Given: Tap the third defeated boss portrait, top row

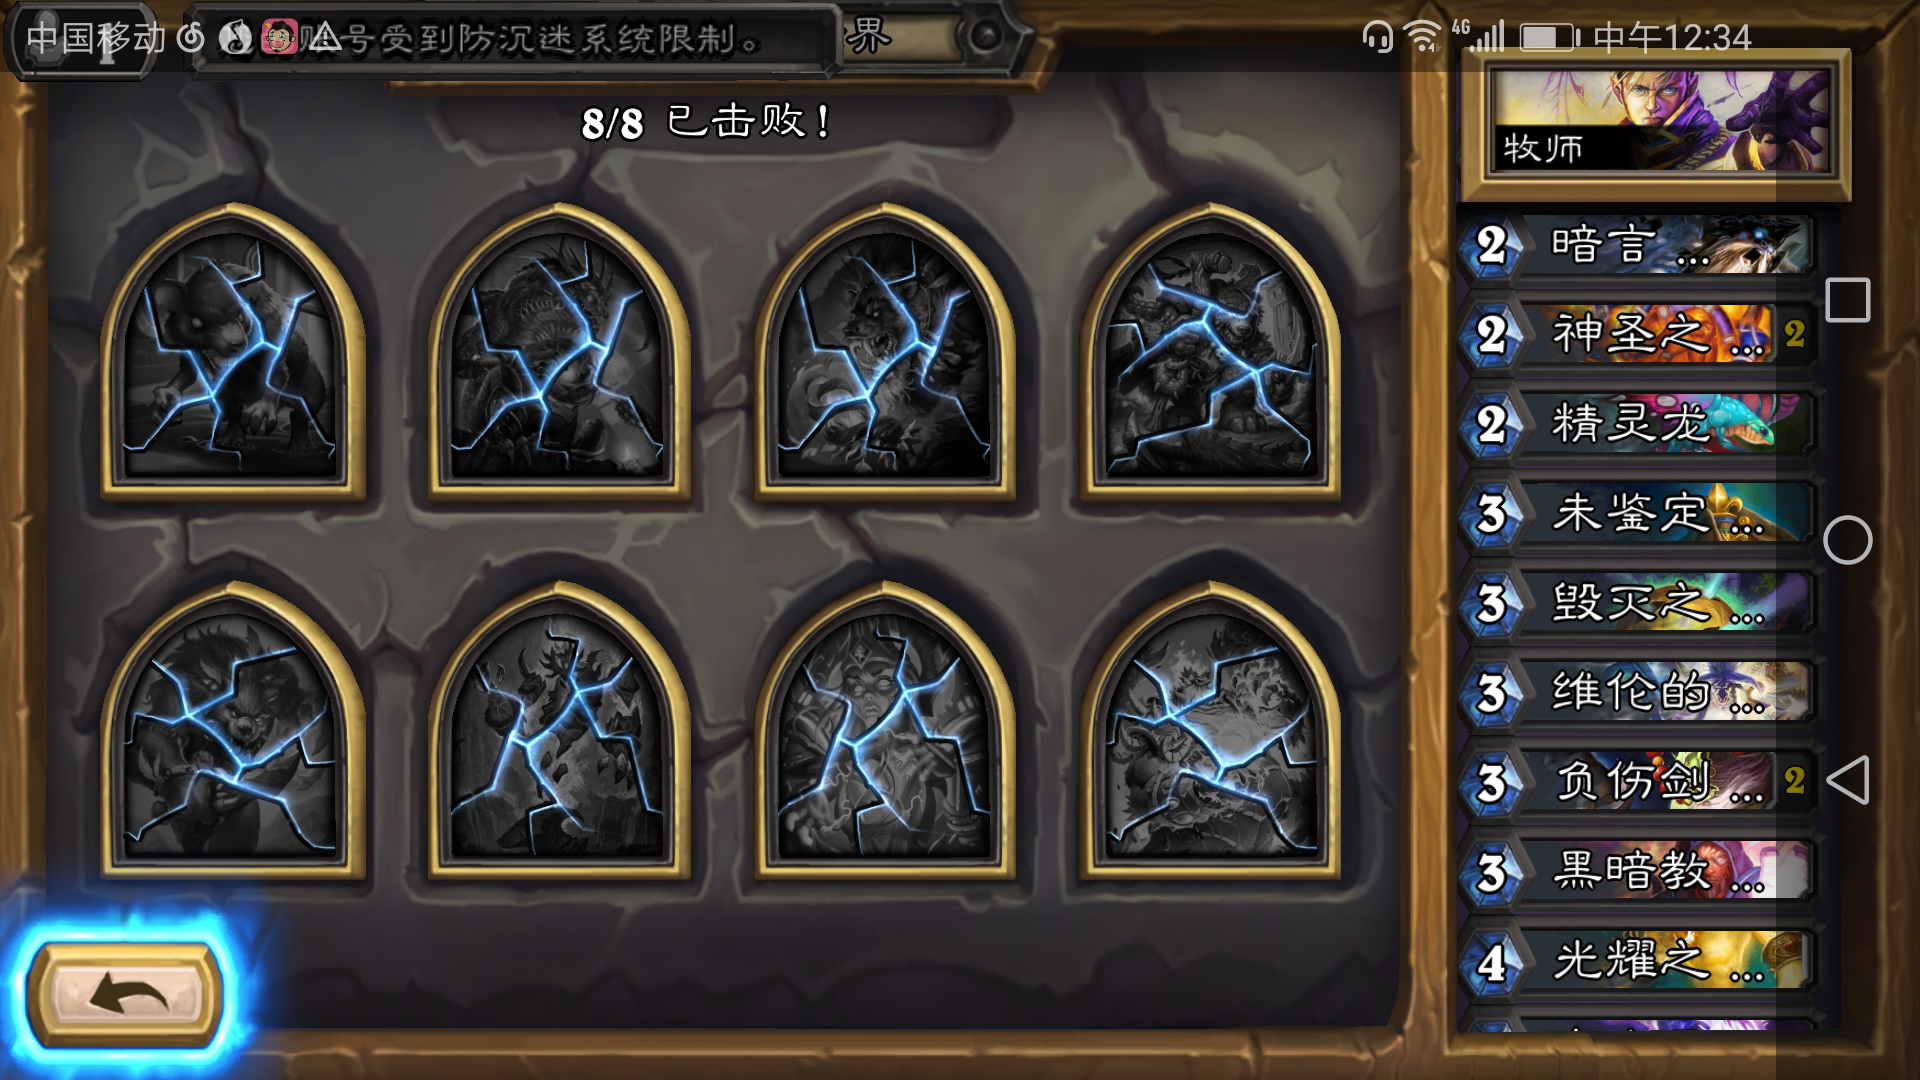Looking at the screenshot, I should click(x=884, y=352).
